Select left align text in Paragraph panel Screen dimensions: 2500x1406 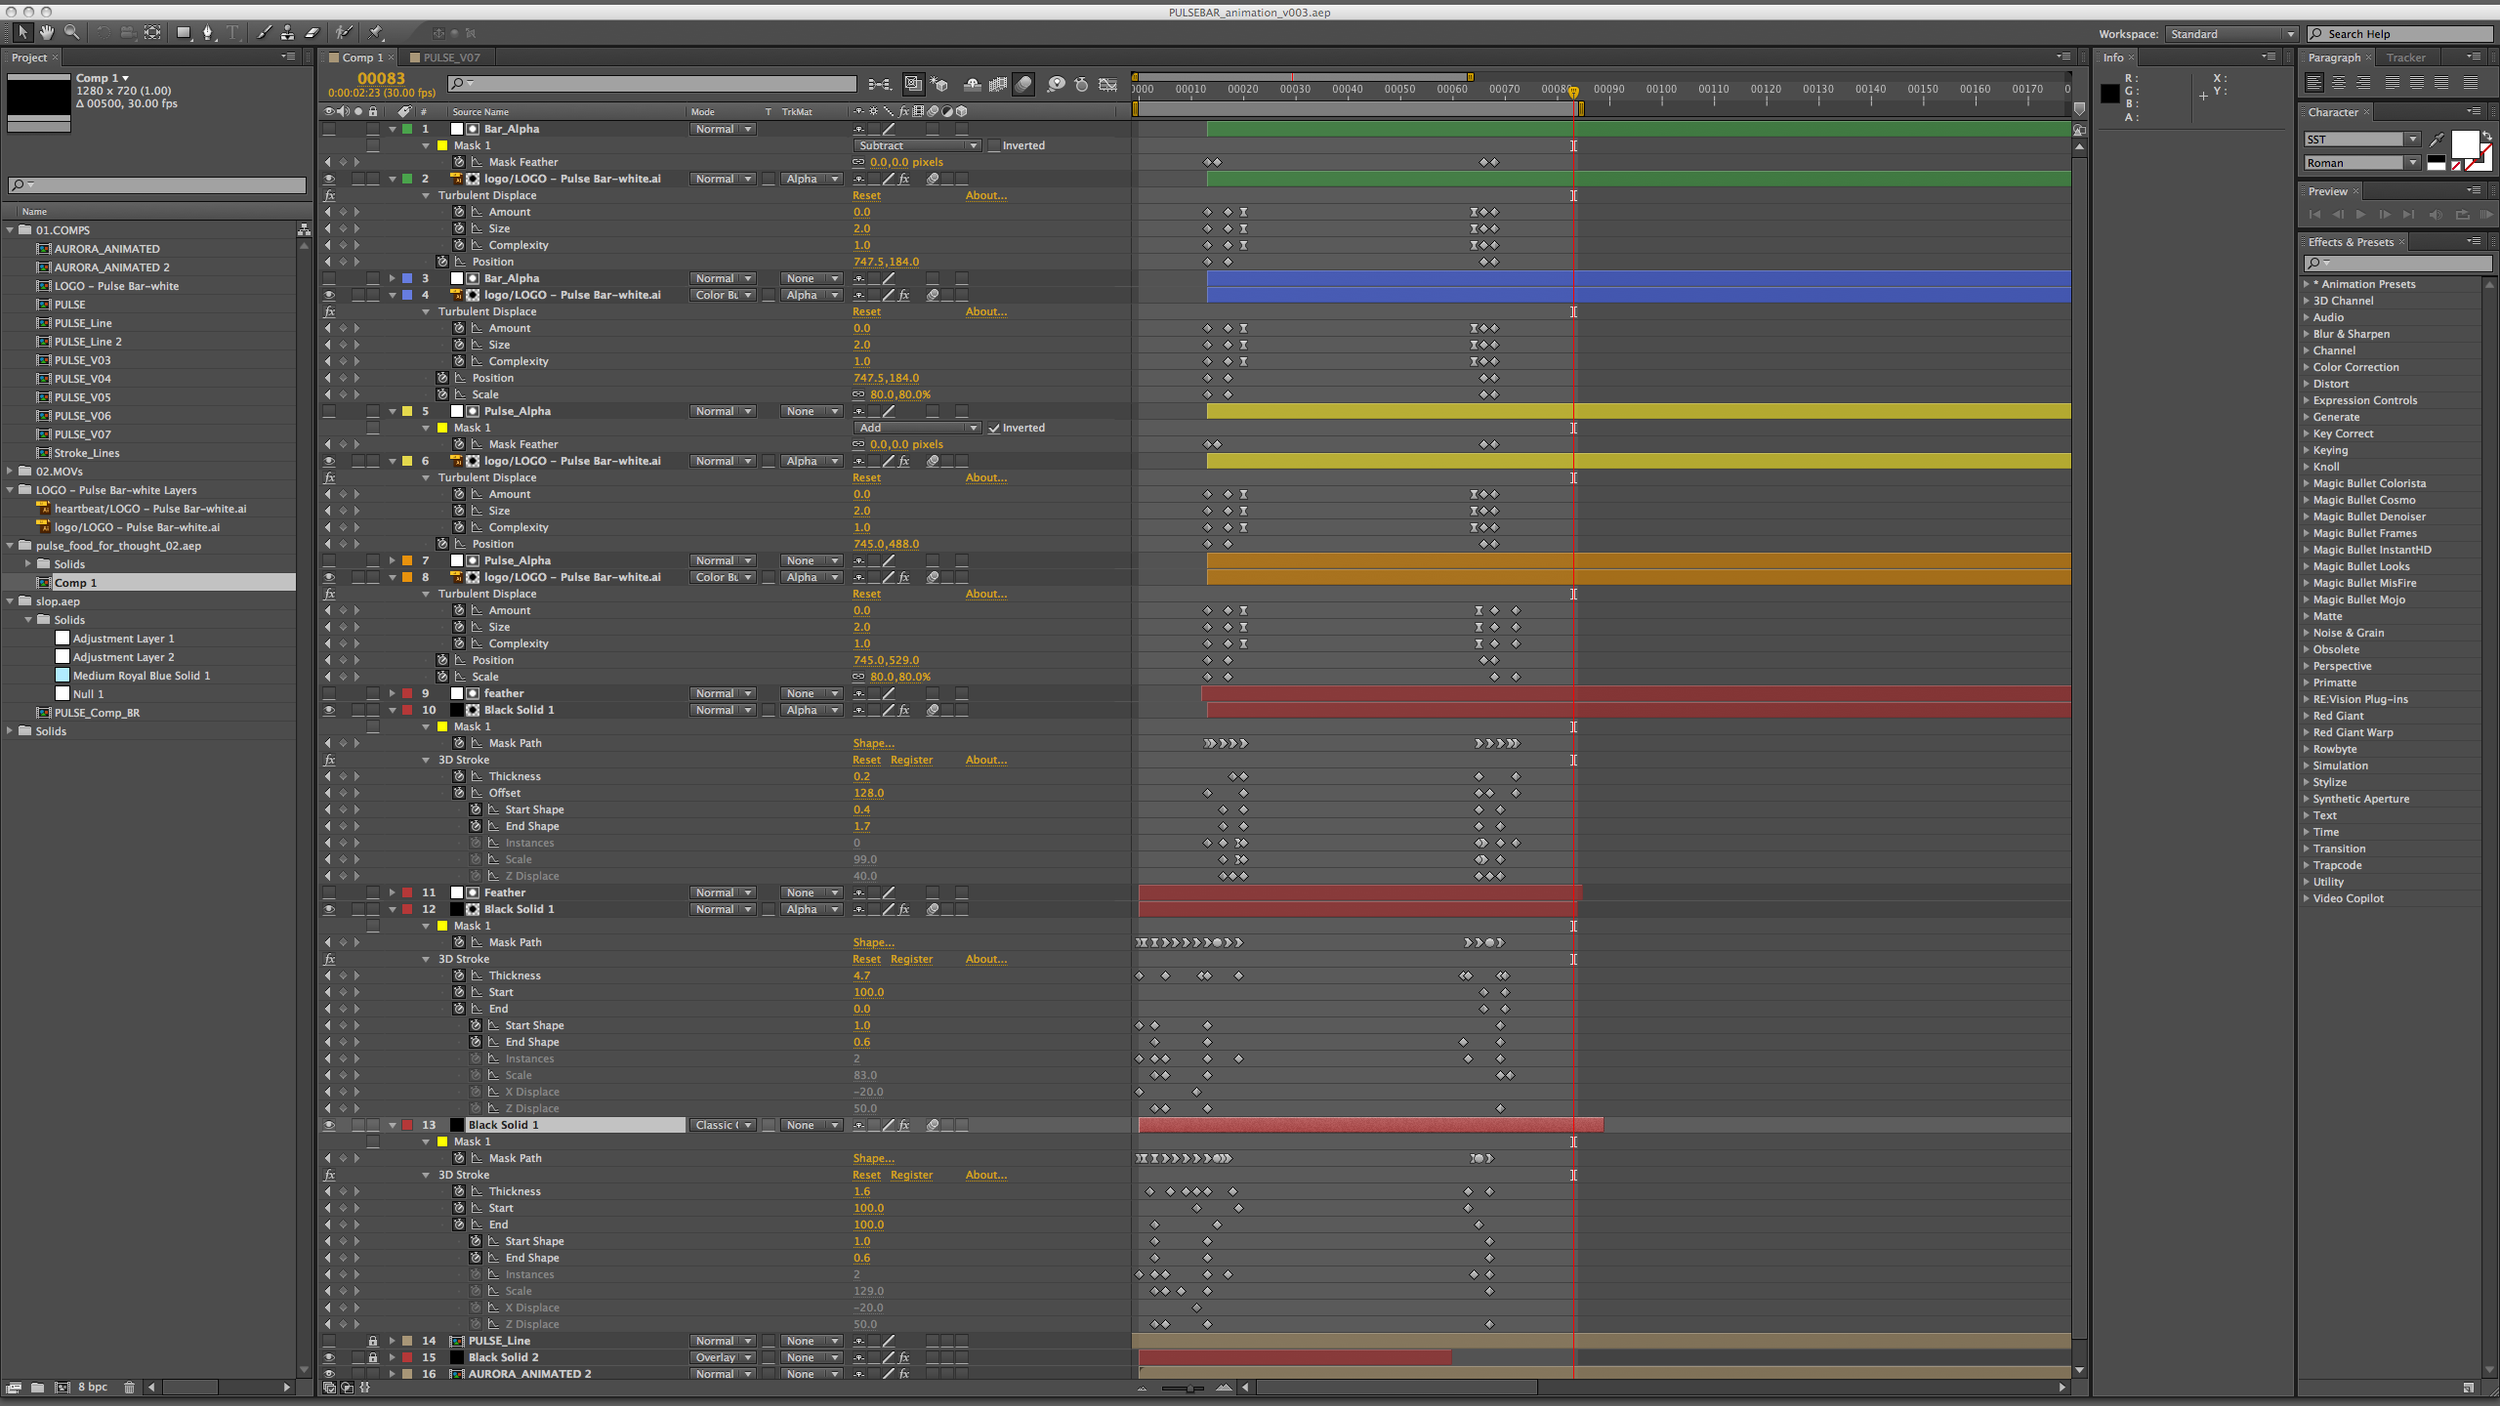(2314, 82)
